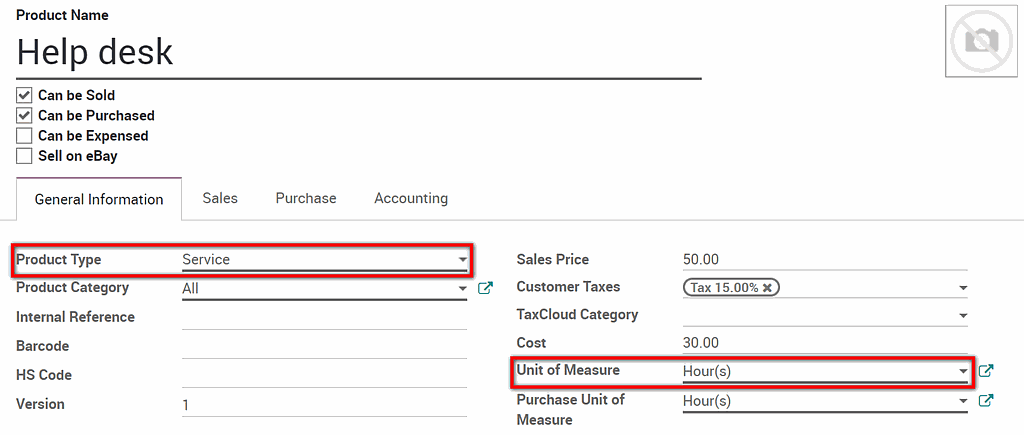This screenshot has width=1024, height=435.
Task: Open Product Category external link icon
Action: (x=486, y=289)
